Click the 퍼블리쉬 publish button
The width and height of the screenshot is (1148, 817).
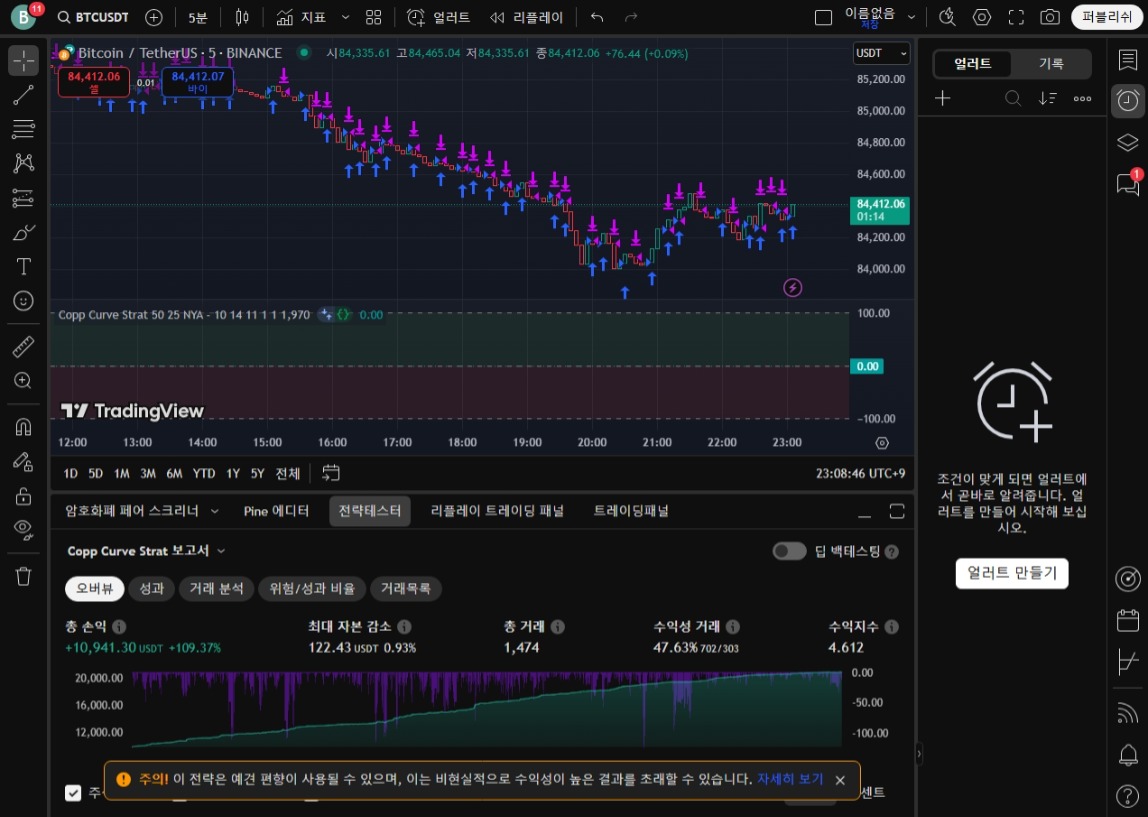(x=1107, y=18)
